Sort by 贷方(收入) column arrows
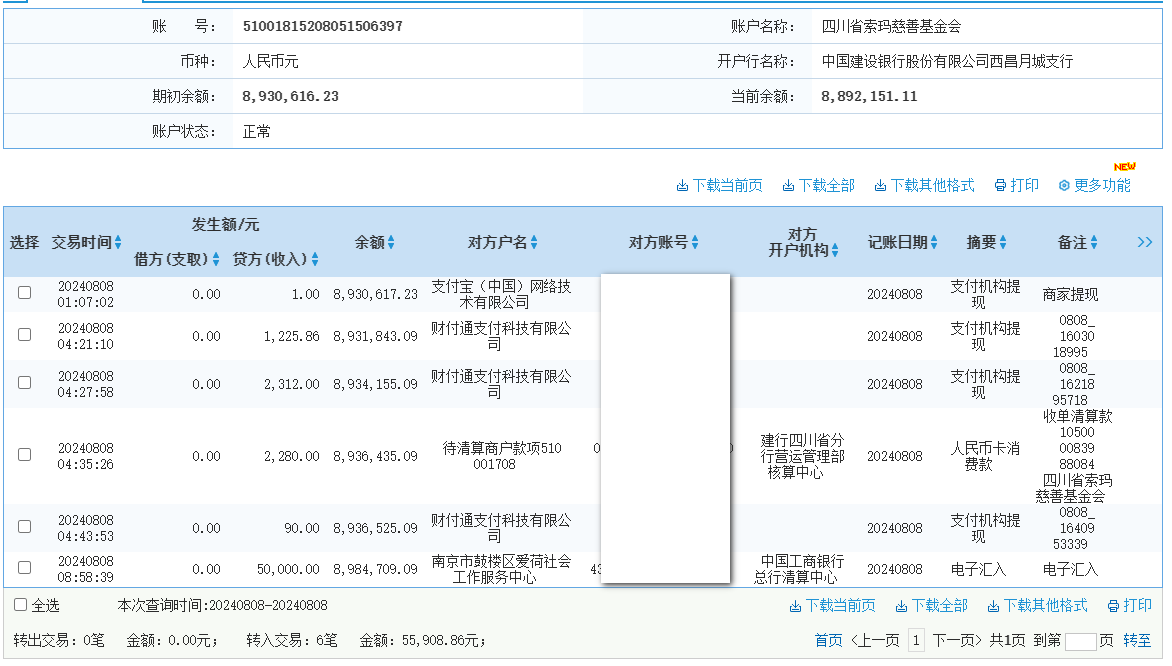The height and width of the screenshot is (666, 1172). (315, 259)
